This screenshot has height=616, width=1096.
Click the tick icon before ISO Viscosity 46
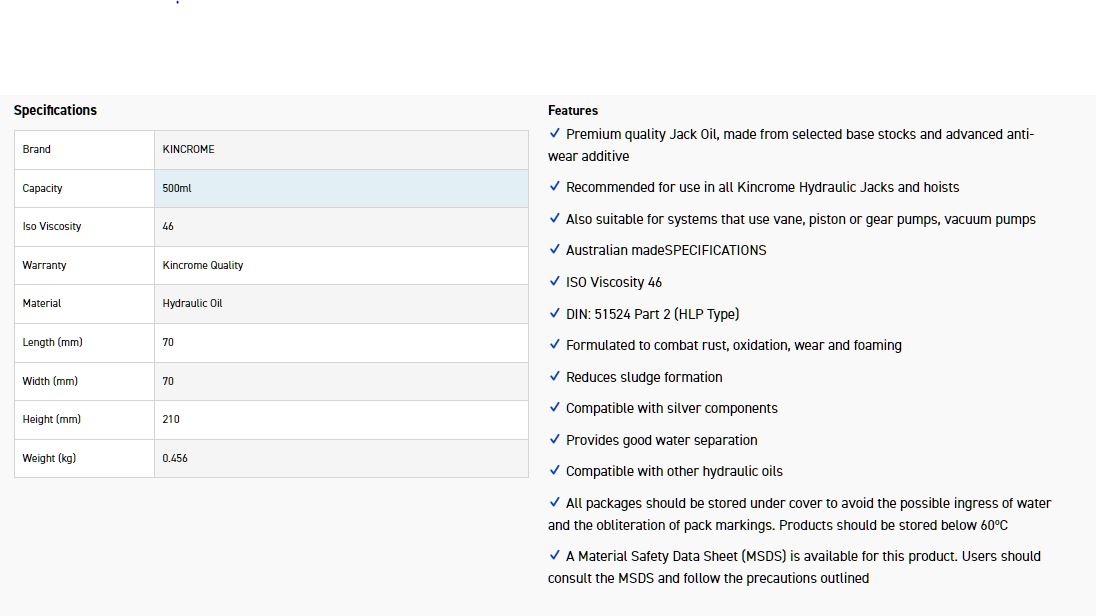[555, 282]
